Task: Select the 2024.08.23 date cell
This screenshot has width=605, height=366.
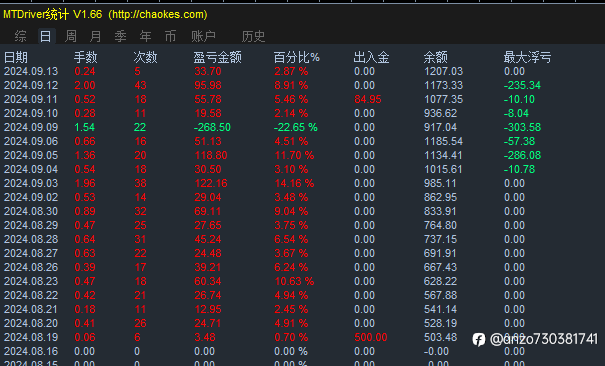Action: [x=31, y=281]
